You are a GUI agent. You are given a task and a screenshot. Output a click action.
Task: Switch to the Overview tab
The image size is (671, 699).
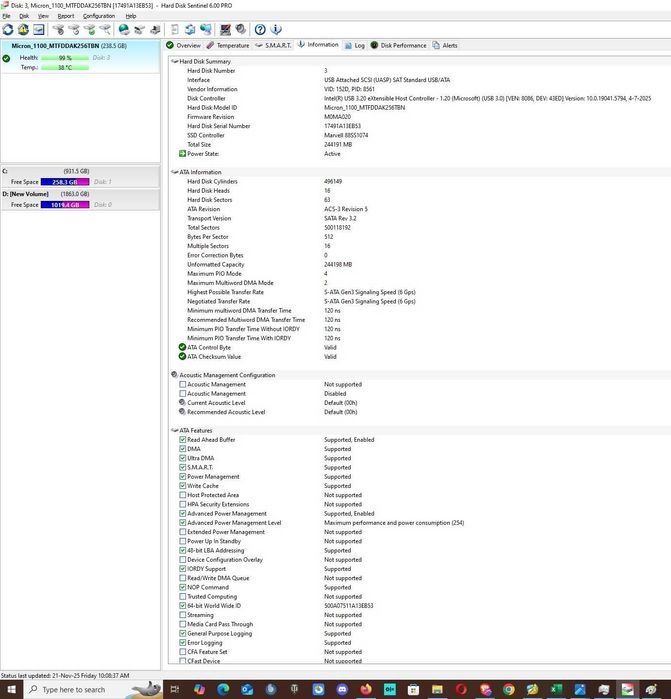coord(183,45)
